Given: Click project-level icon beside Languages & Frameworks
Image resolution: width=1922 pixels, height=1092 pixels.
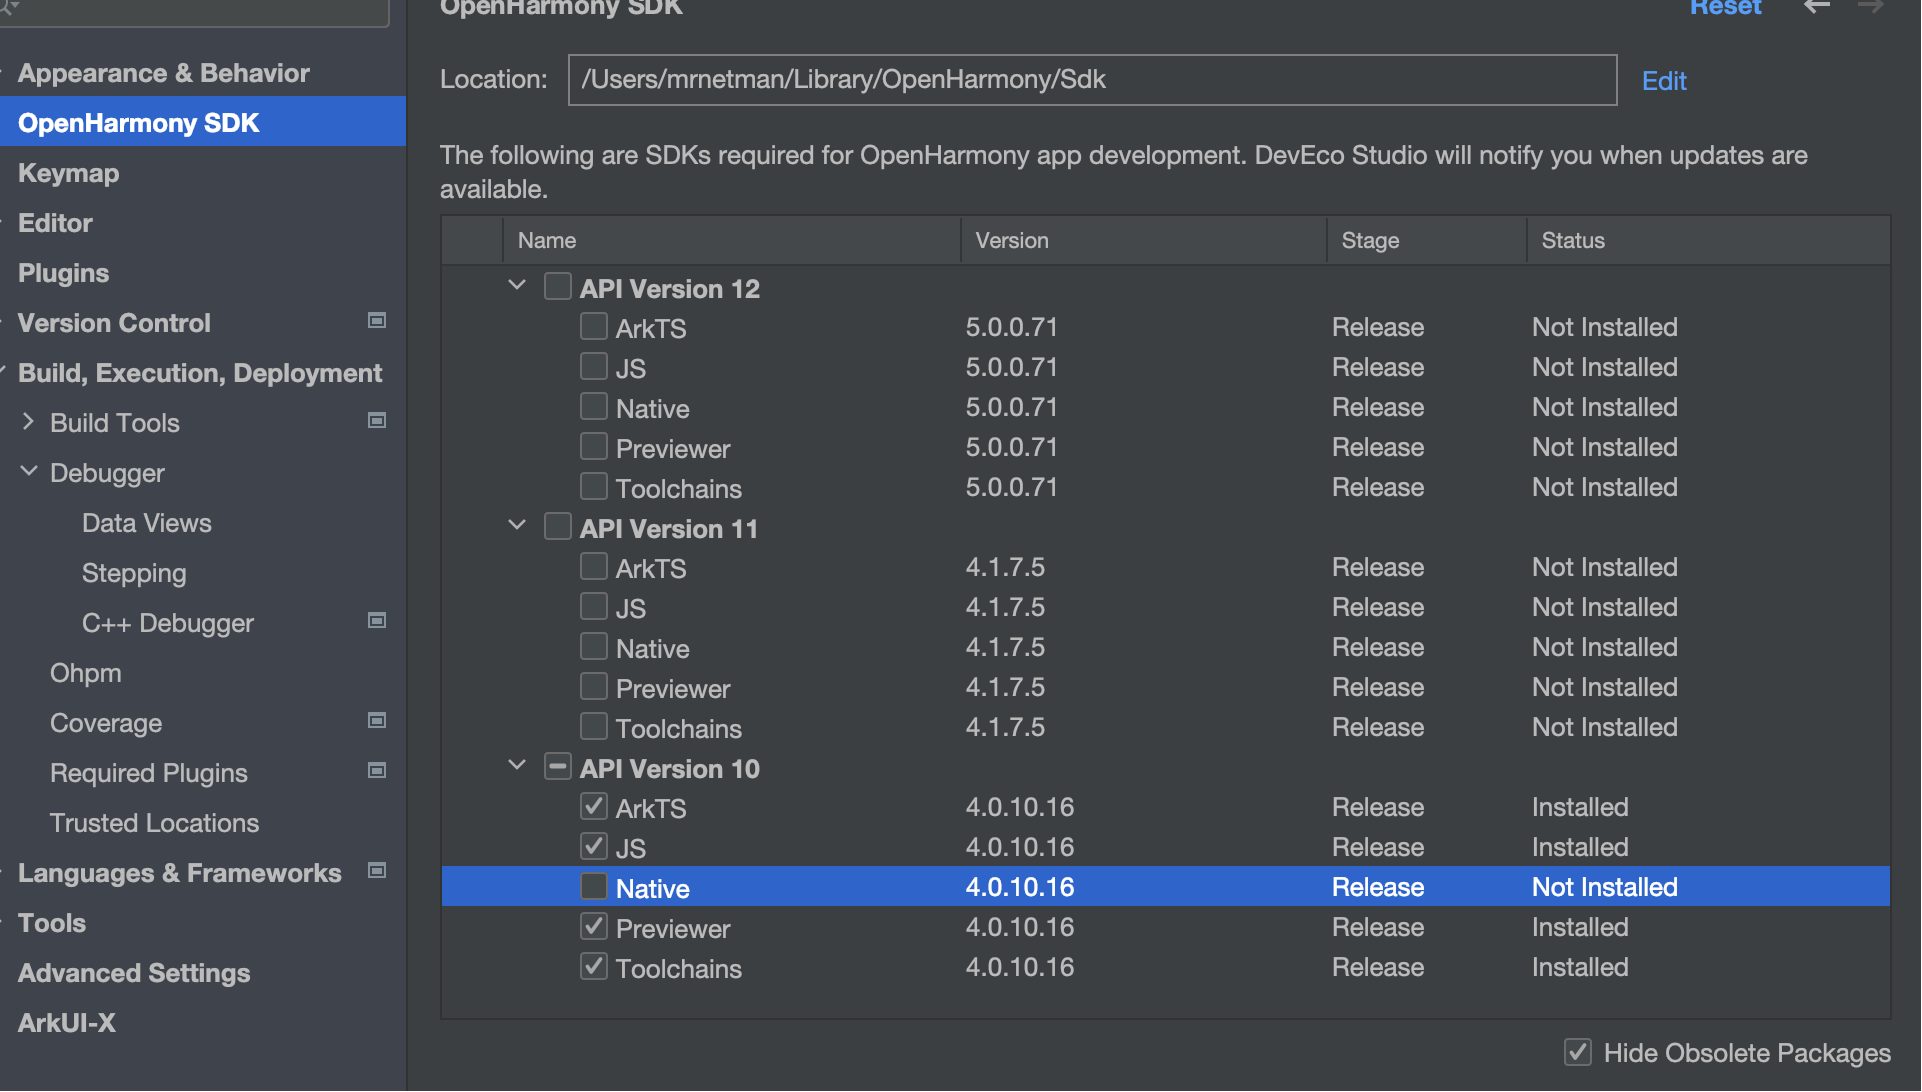Looking at the screenshot, I should pyautogui.click(x=377, y=871).
